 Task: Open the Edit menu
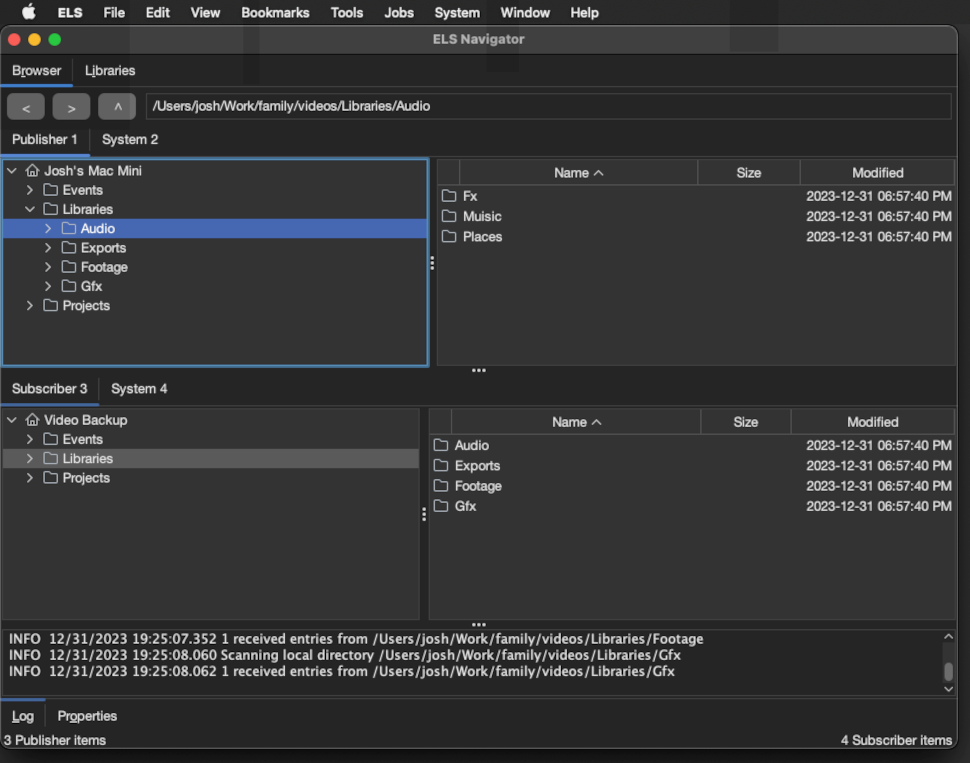pos(158,12)
